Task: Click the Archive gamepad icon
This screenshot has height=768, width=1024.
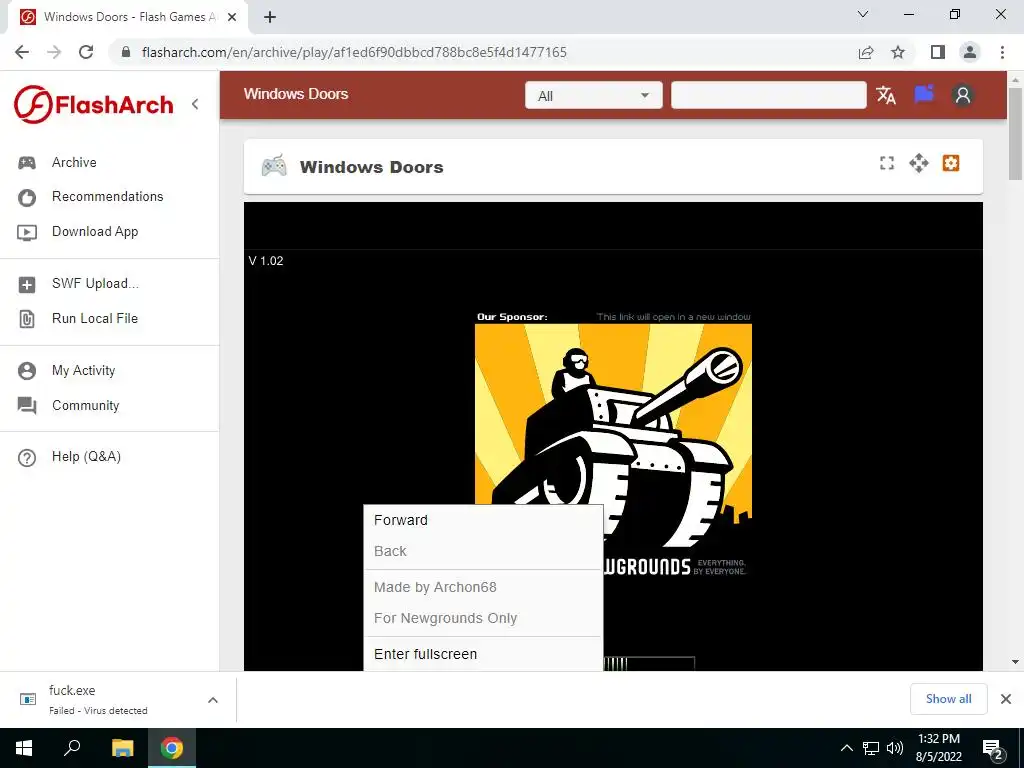Action: pyautogui.click(x=27, y=163)
